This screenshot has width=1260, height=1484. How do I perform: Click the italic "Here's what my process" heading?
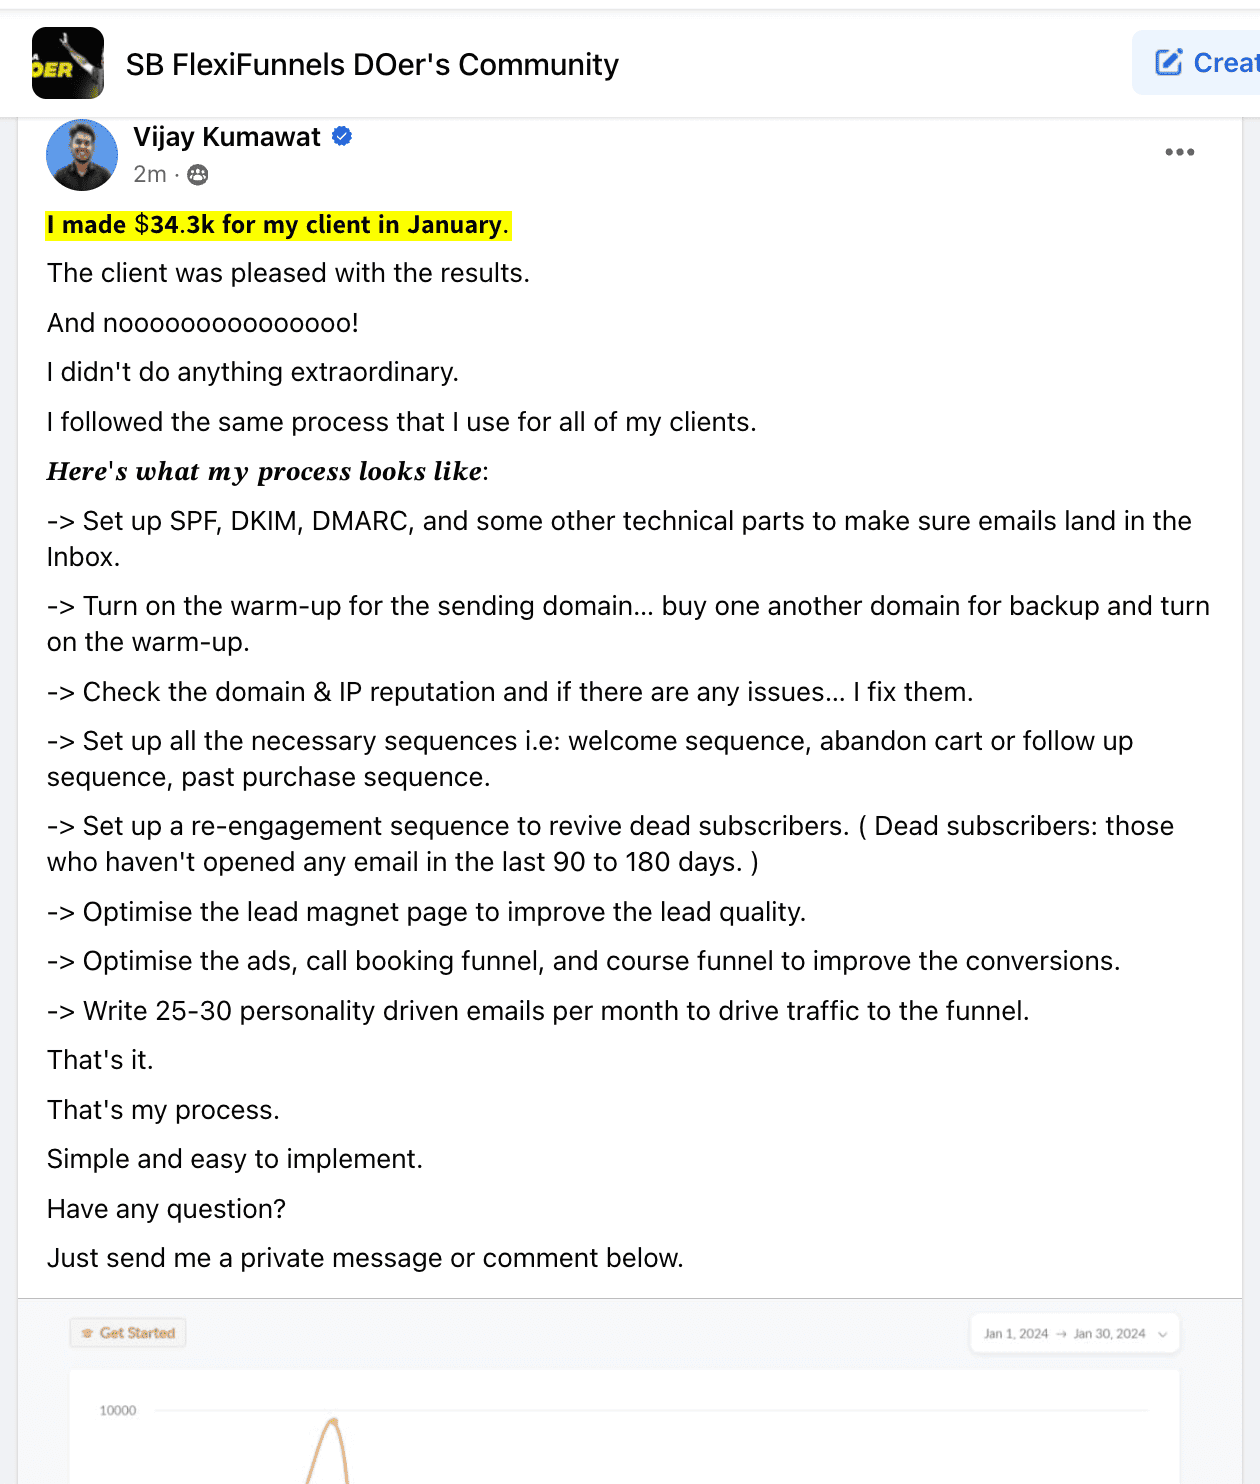point(267,472)
